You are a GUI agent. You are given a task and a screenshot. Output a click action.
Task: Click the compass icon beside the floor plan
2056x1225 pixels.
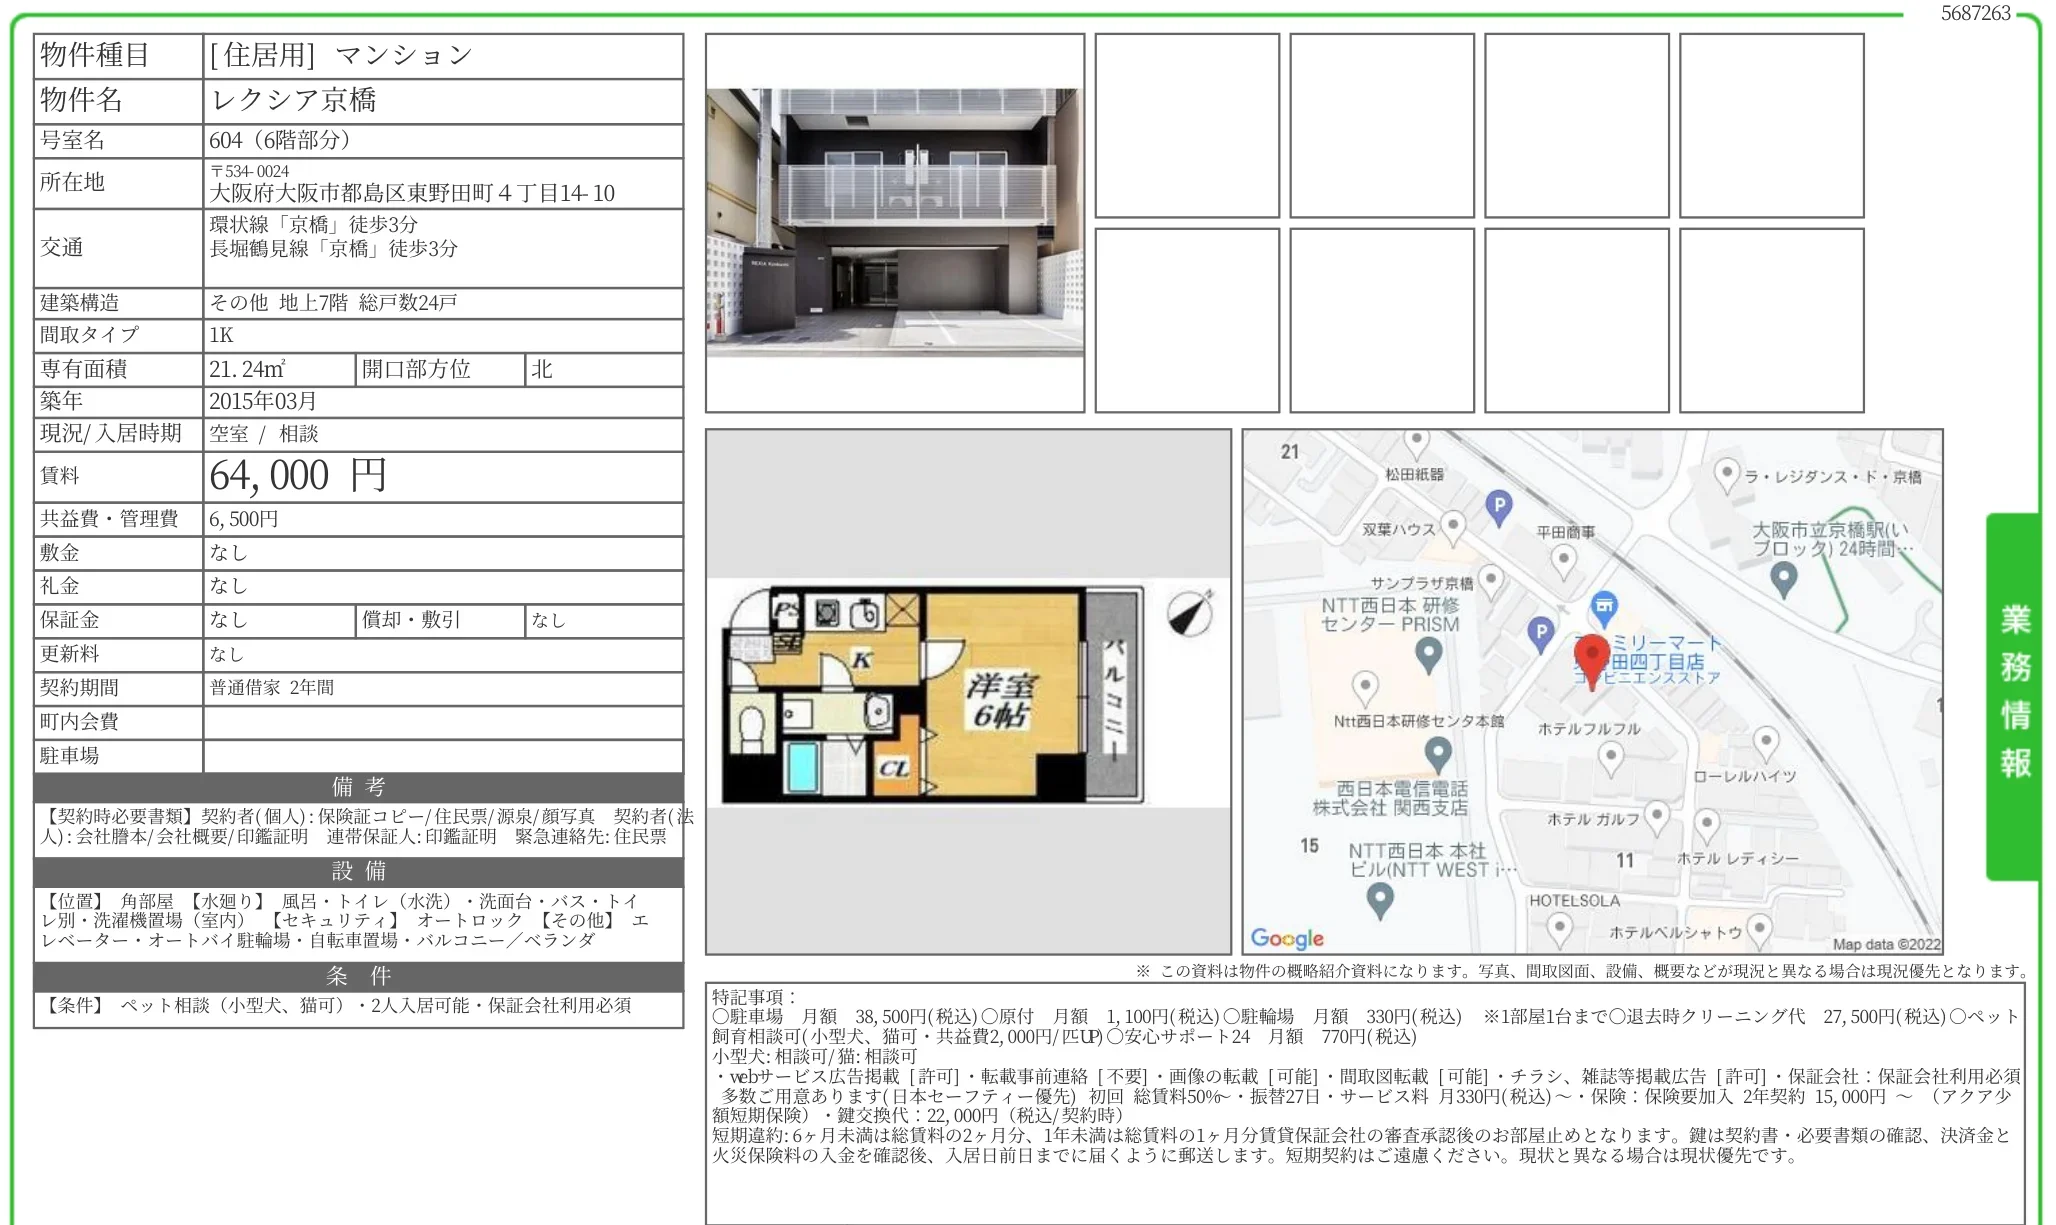click(x=1190, y=613)
